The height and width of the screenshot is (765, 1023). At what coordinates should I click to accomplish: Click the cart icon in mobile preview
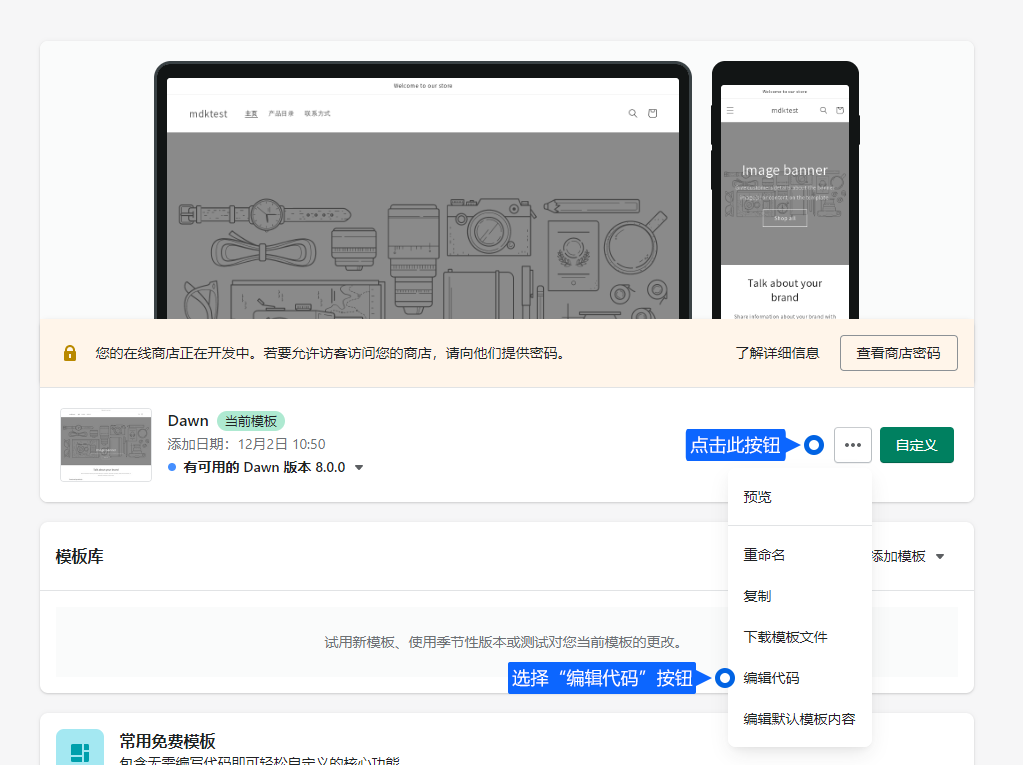tap(840, 110)
